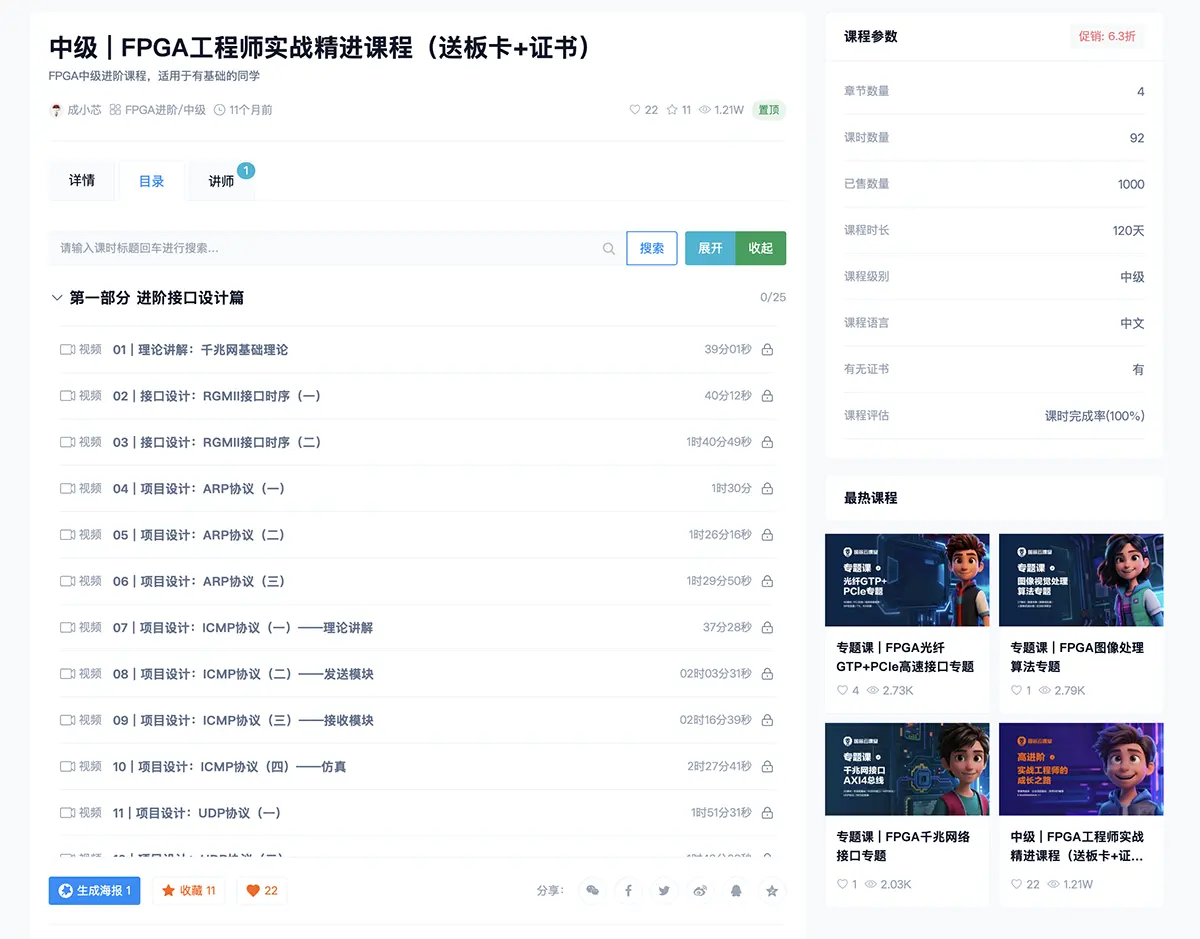Share the course on Weibo

(x=700, y=890)
